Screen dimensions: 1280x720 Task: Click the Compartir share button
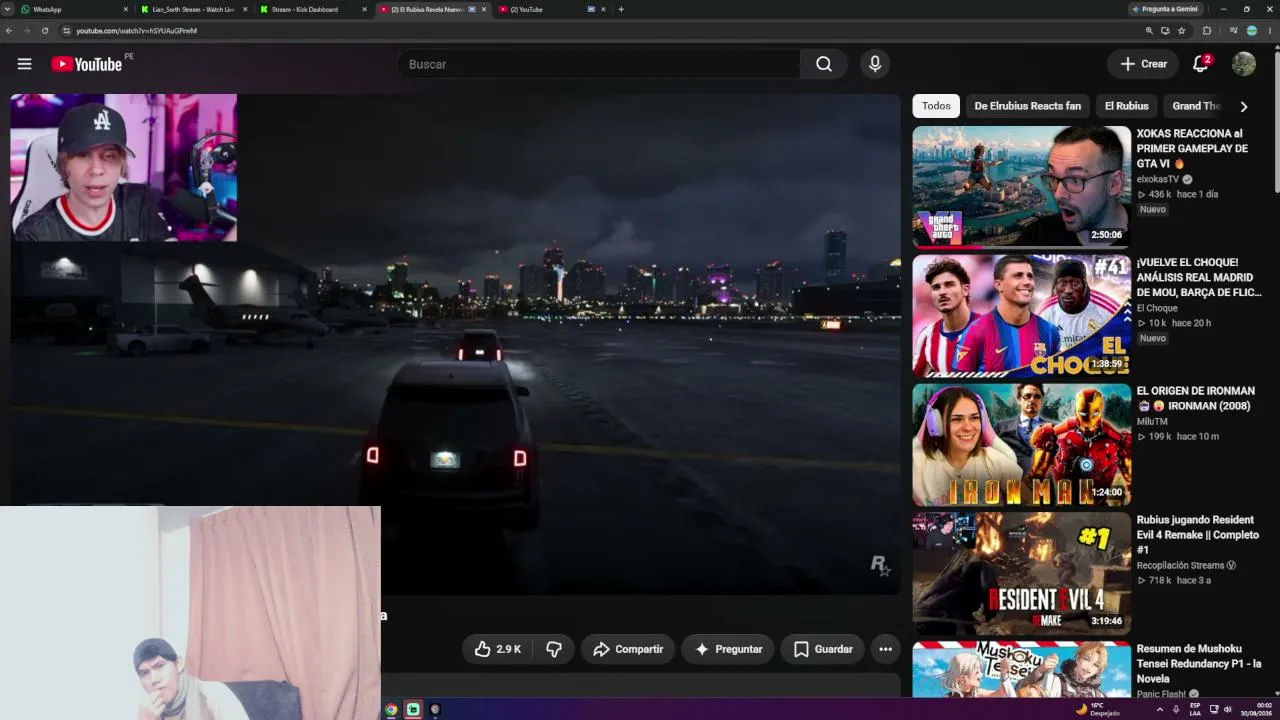628,649
